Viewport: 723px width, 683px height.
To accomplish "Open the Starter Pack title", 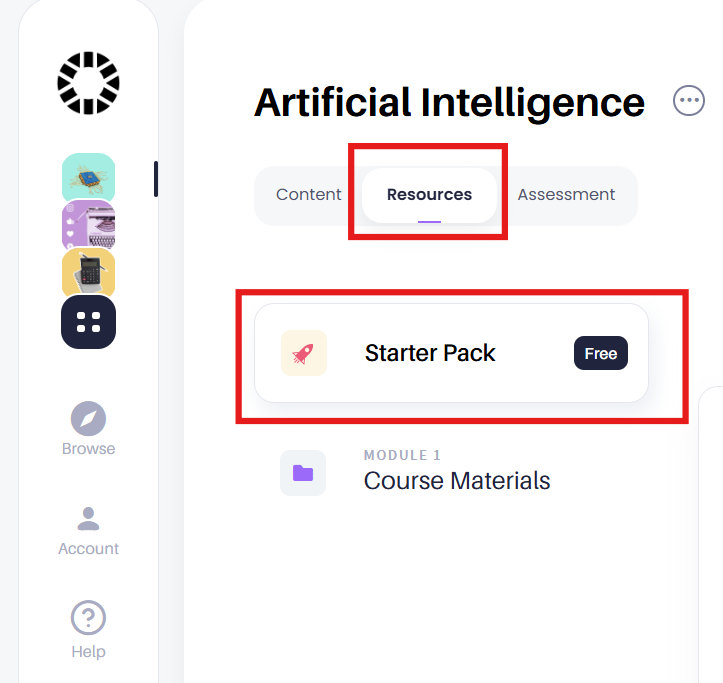I will pyautogui.click(x=430, y=353).
